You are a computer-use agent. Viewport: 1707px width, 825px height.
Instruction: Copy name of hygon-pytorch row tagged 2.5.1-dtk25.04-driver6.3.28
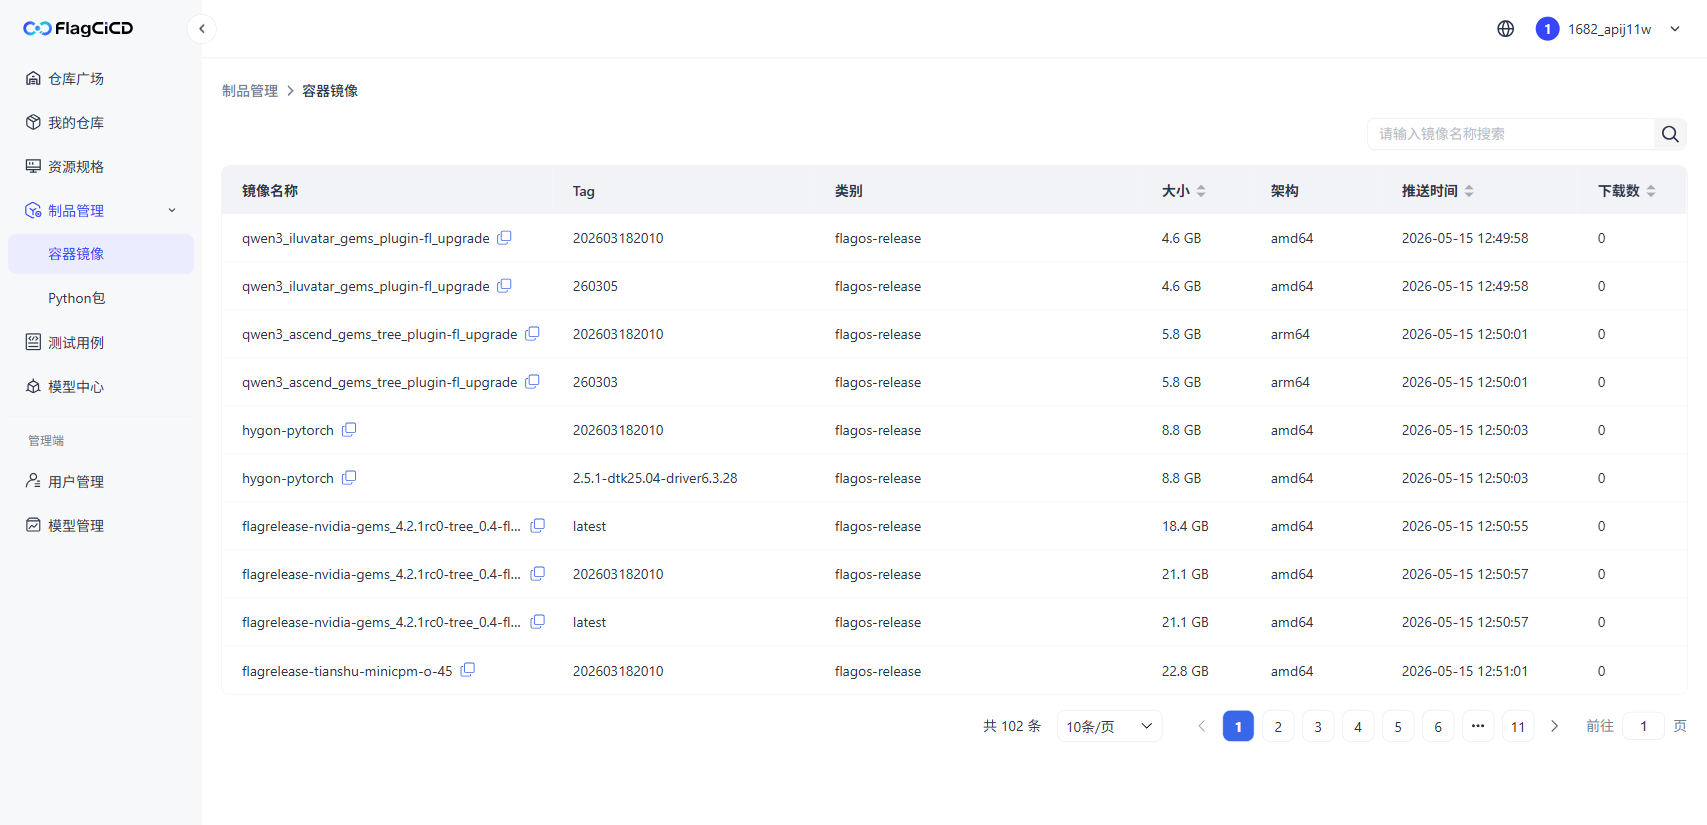point(349,478)
